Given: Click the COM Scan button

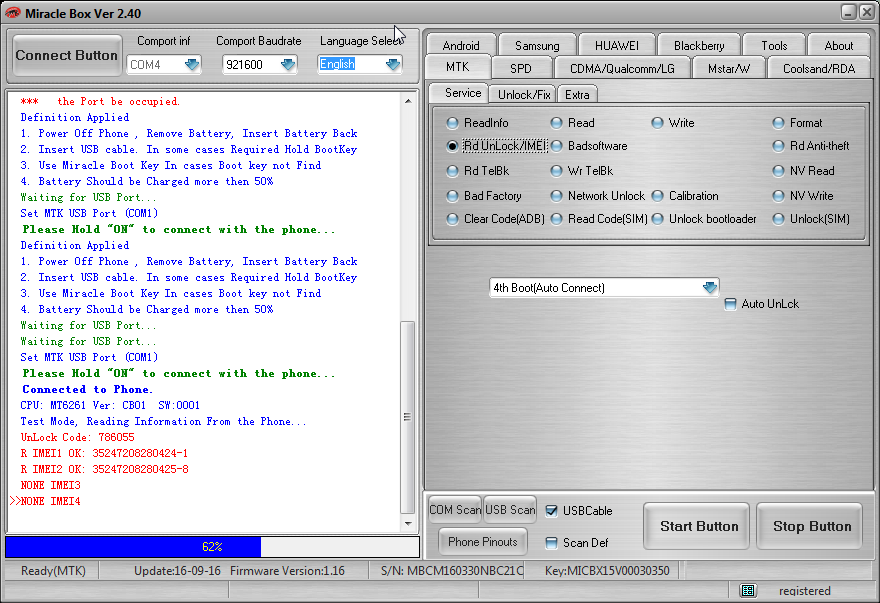Looking at the screenshot, I should (x=455, y=509).
